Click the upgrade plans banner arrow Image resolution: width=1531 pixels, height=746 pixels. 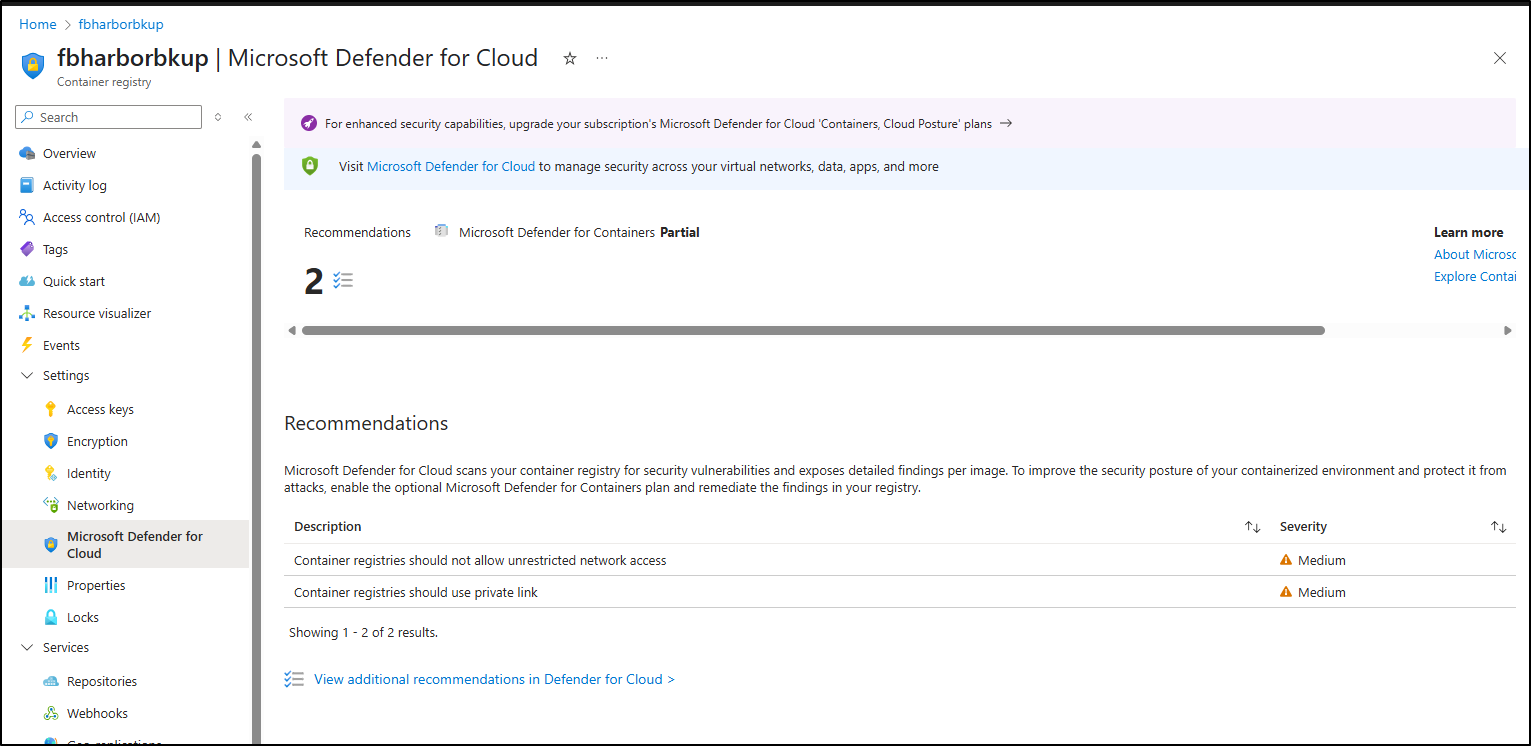(x=1006, y=123)
